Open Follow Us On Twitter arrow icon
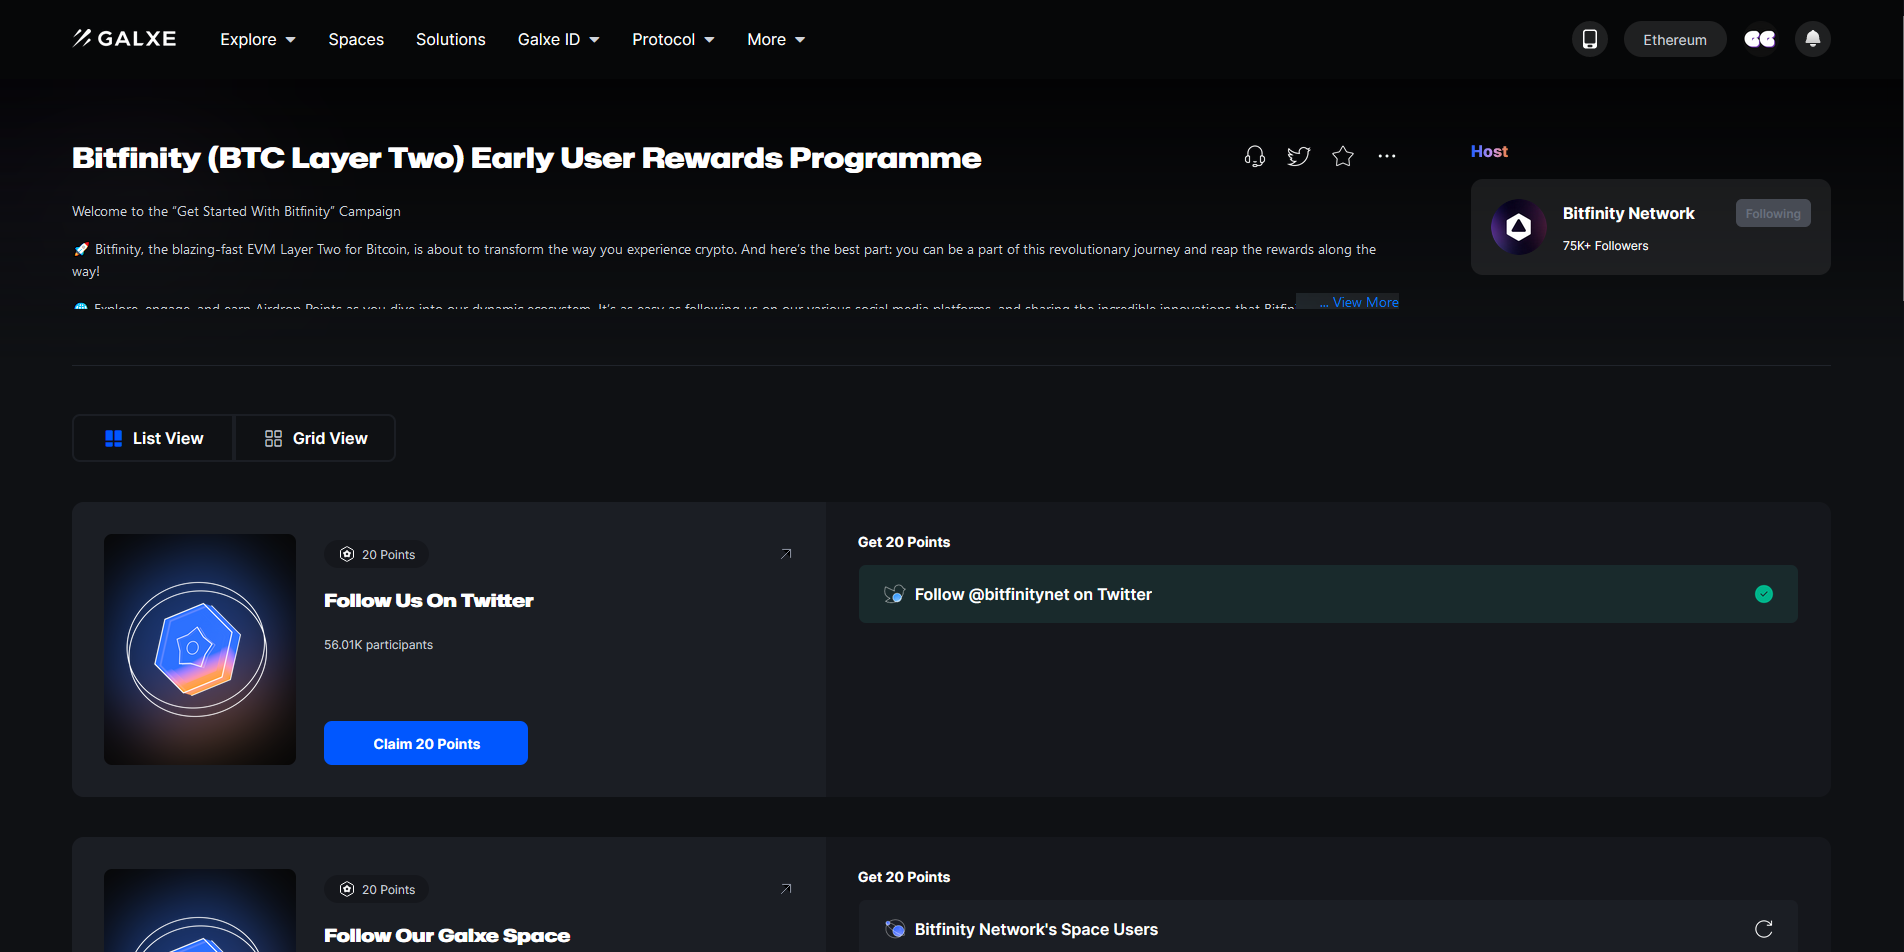The width and height of the screenshot is (1904, 952). 786,554
